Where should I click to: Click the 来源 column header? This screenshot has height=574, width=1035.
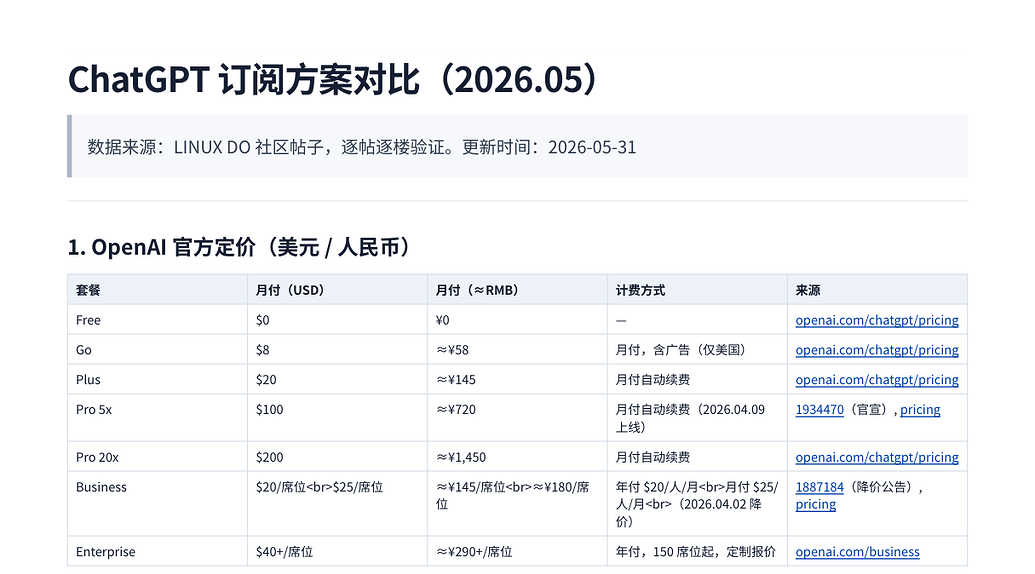[x=877, y=290]
